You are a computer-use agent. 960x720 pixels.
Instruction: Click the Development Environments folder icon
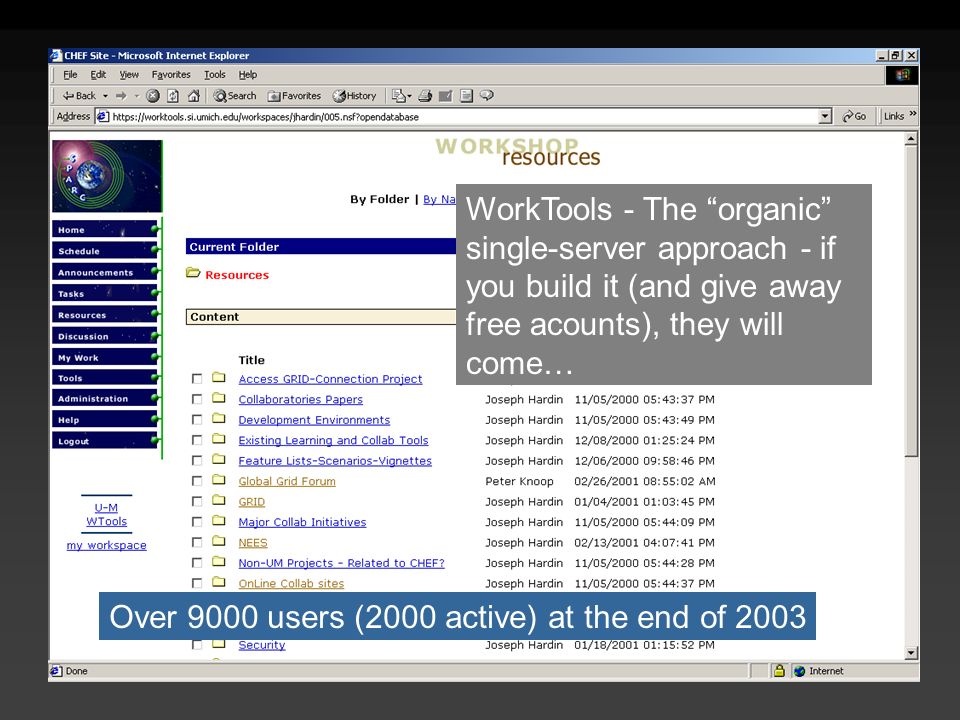coord(219,418)
